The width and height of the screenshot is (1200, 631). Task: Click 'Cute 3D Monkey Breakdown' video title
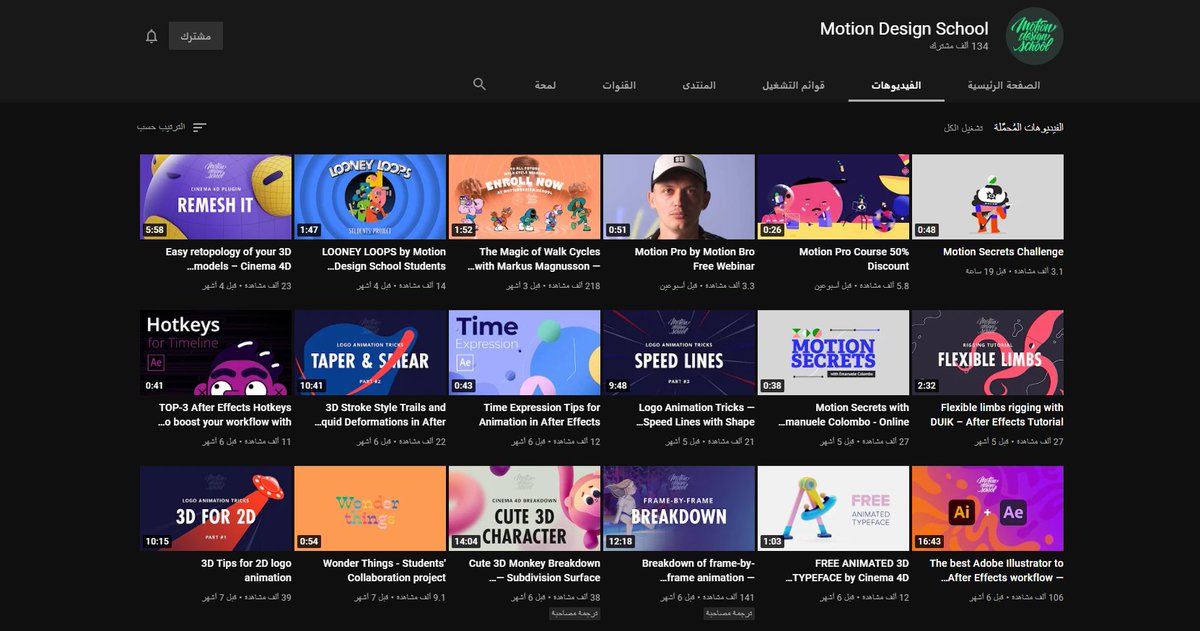(x=534, y=570)
